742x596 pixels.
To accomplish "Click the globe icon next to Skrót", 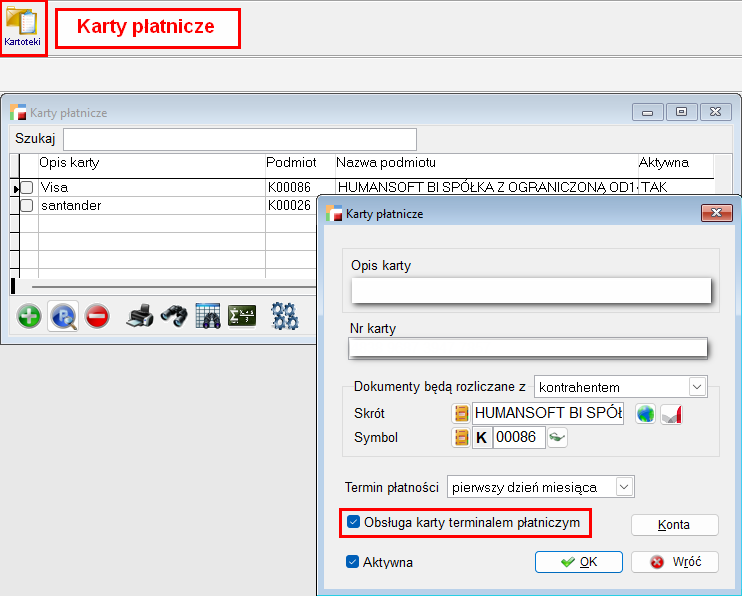I will tap(645, 414).
